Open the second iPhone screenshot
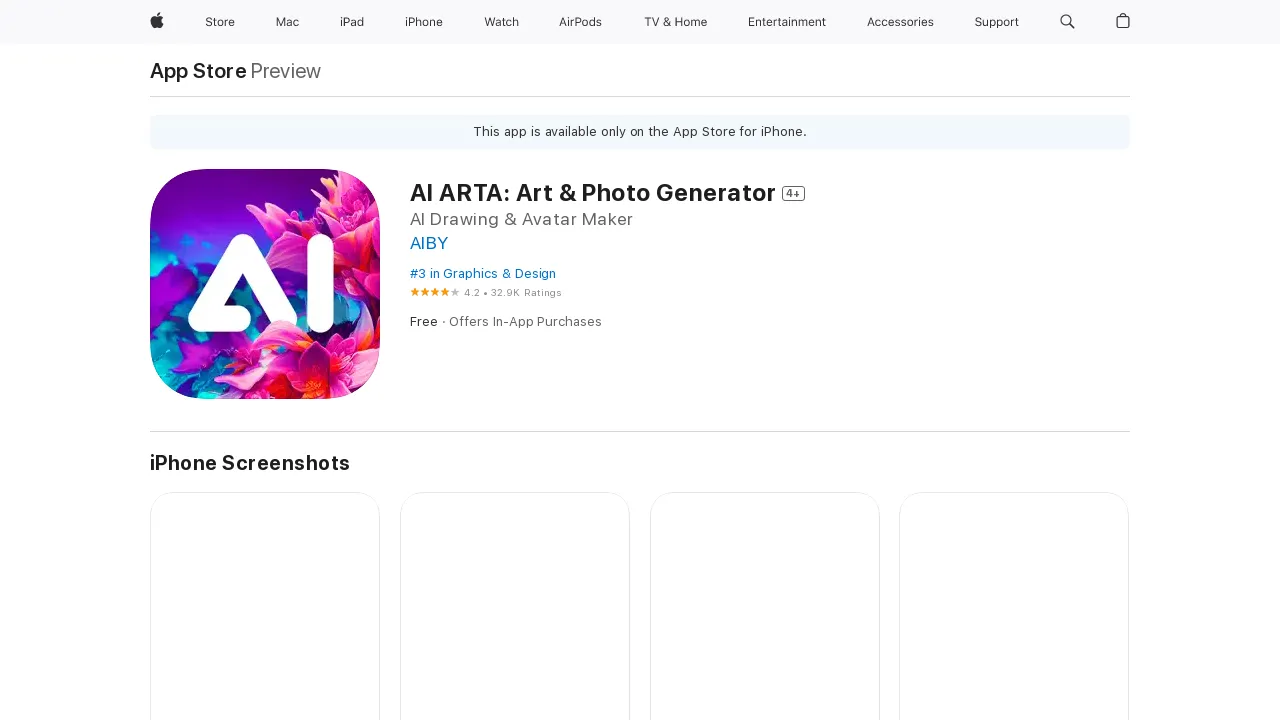The image size is (1280, 720). [515, 606]
